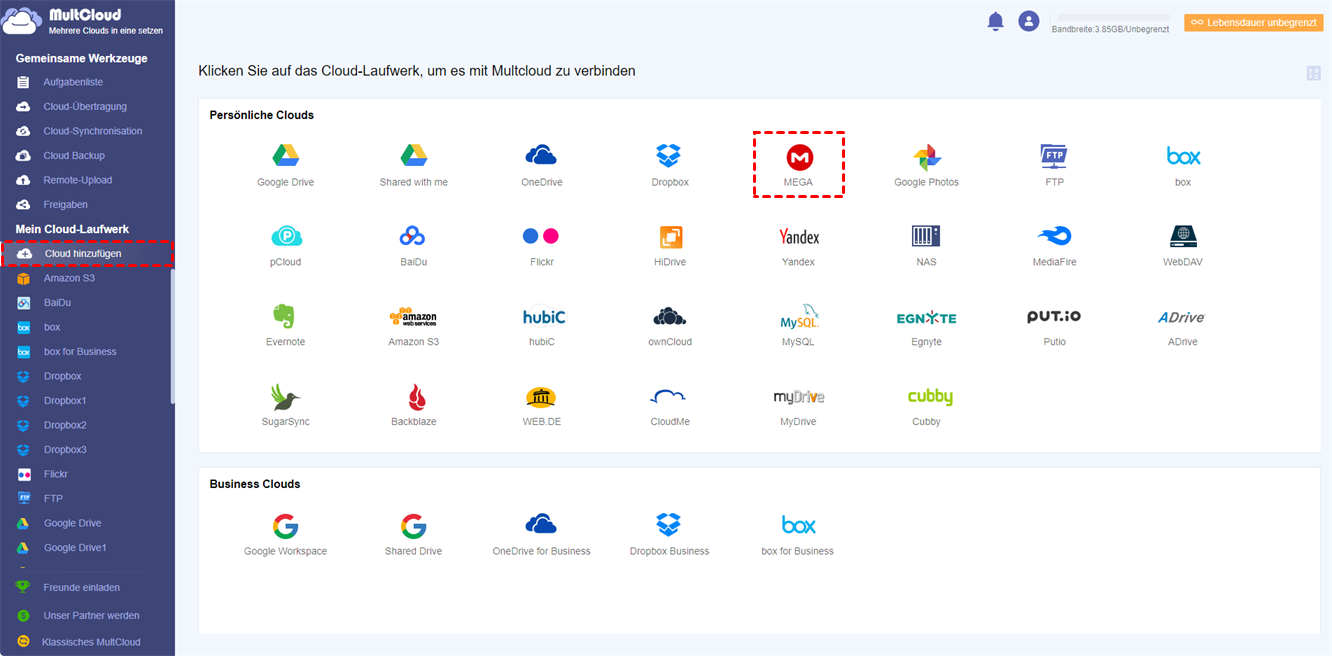Choose the Cubby cloud icon

coord(929,397)
